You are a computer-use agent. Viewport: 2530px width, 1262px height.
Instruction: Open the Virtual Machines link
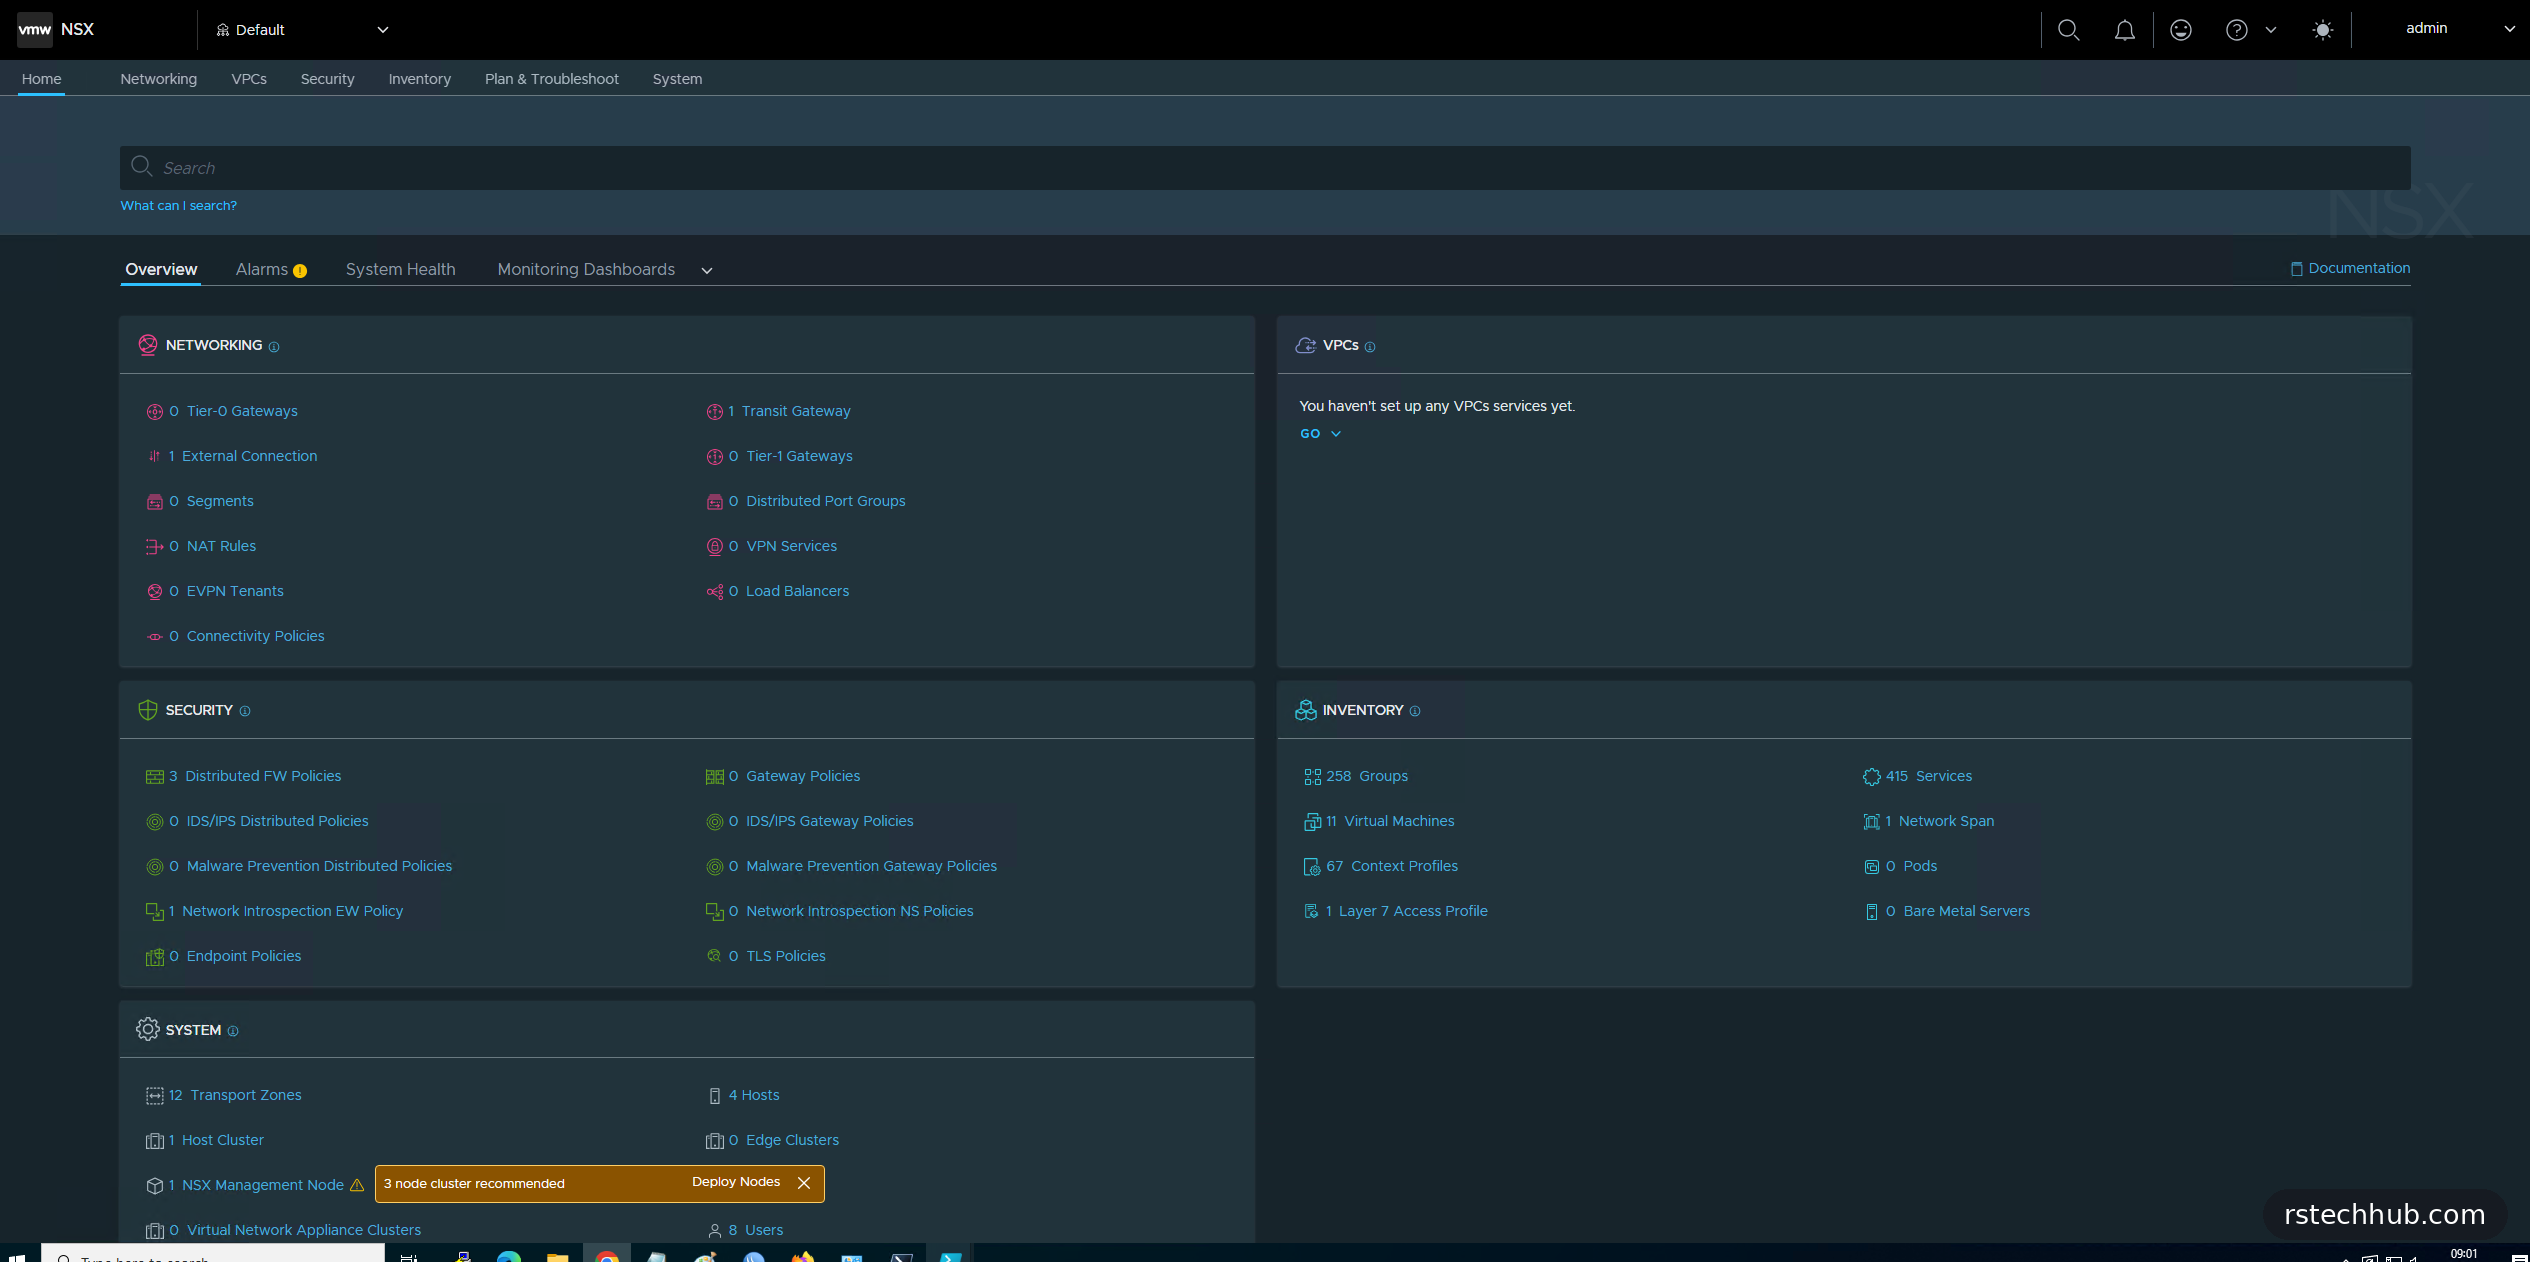[x=1398, y=821]
